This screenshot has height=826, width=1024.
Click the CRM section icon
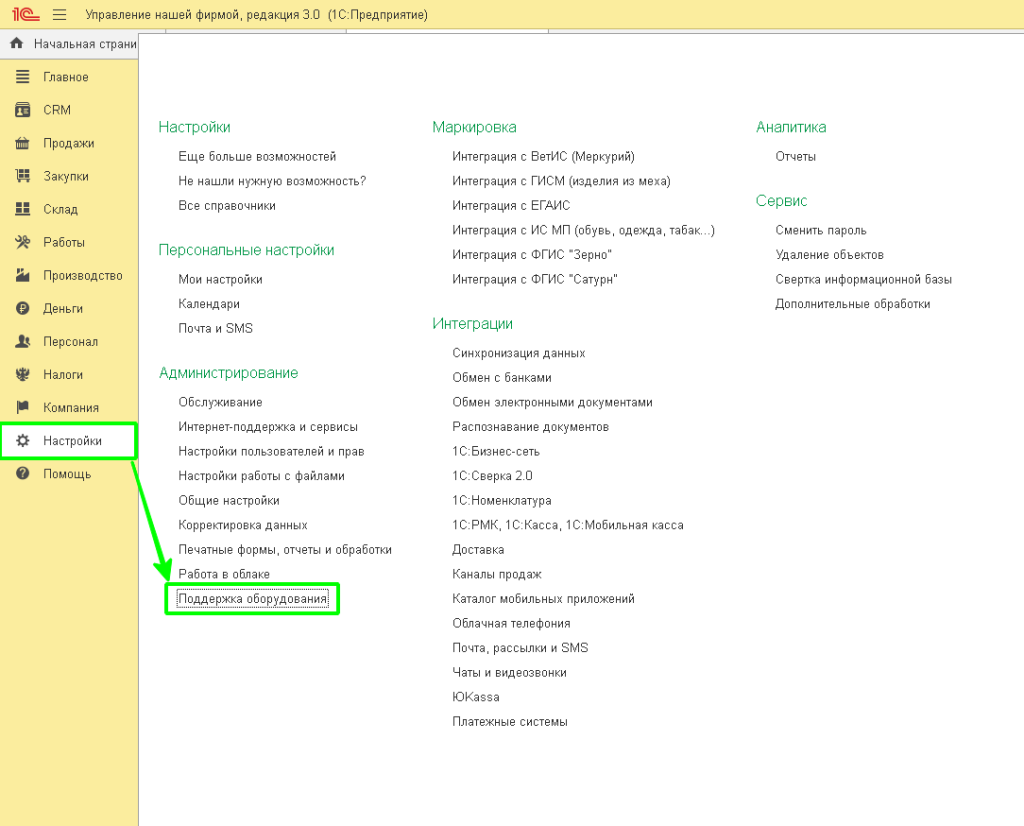22,110
